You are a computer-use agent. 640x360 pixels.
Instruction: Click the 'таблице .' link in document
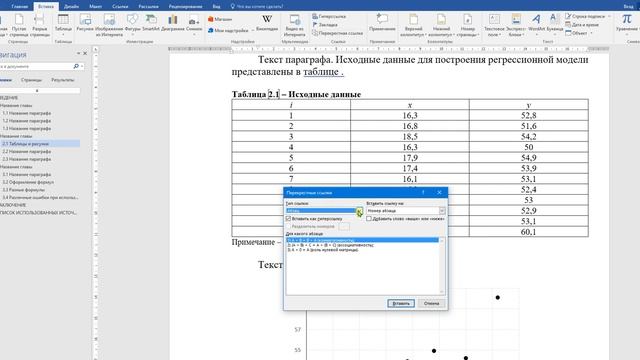pos(323,71)
